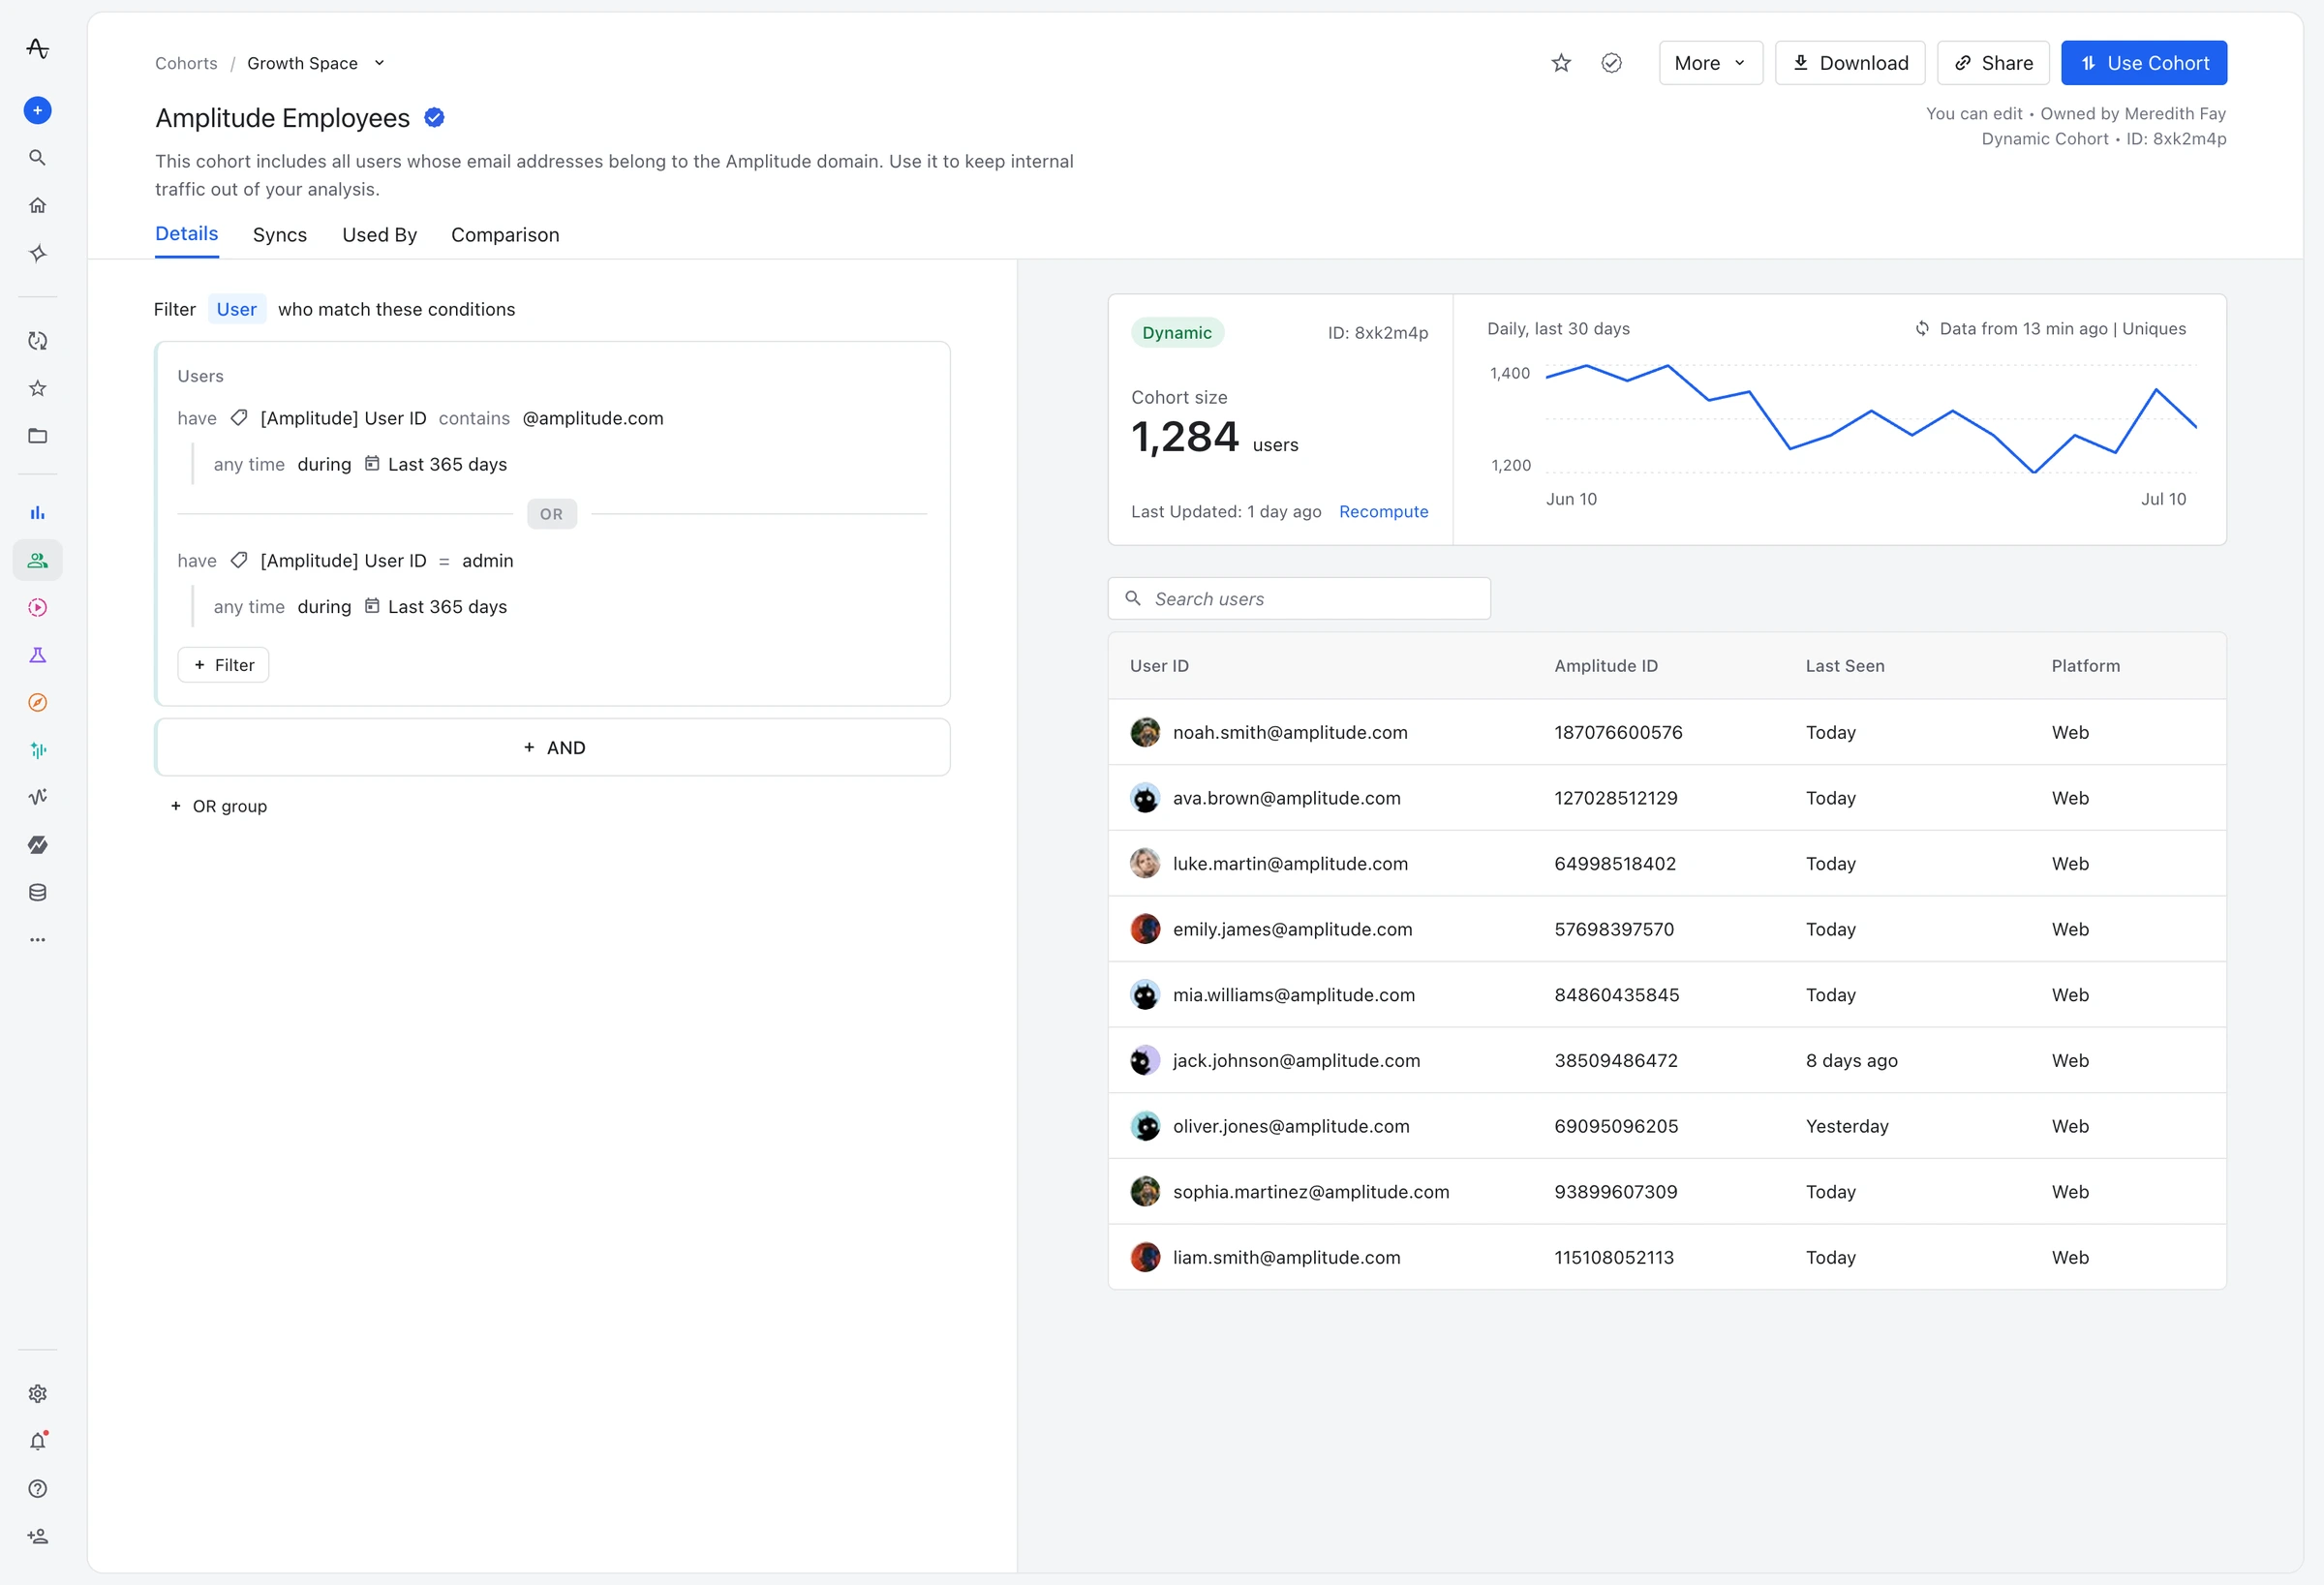Add an OR group
Screen dimensions: 2324x1585
point(219,806)
